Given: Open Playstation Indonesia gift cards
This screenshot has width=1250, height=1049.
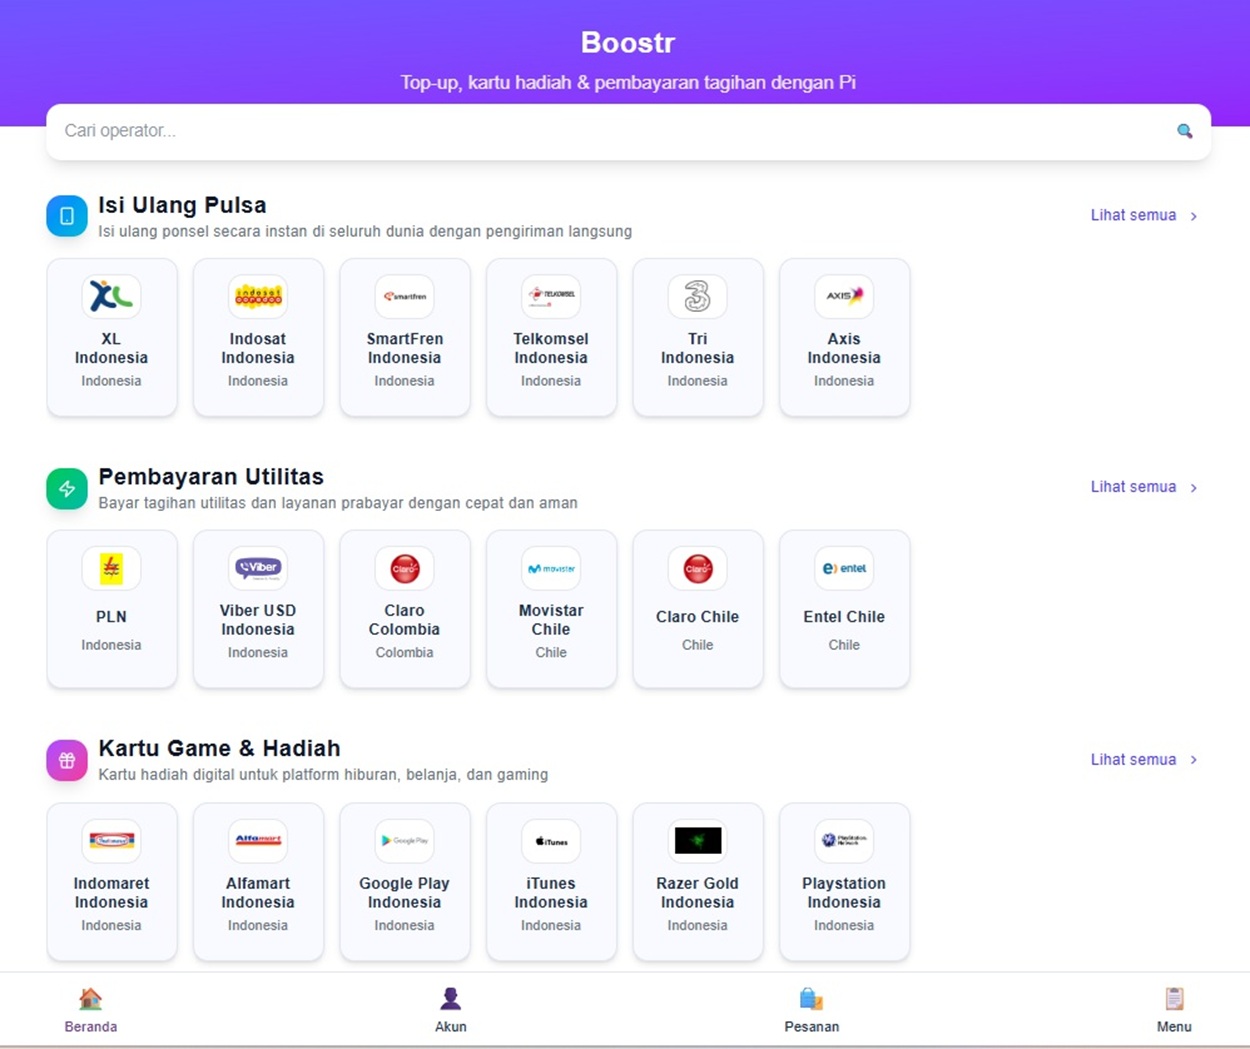Looking at the screenshot, I should click(x=843, y=881).
